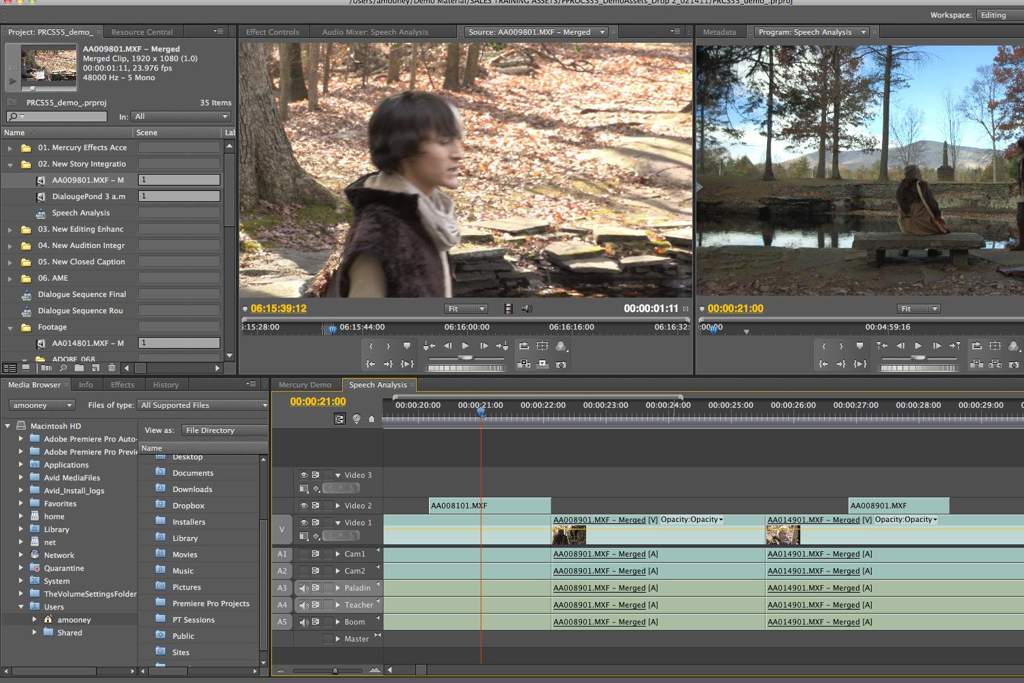The image size is (1024, 683).
Task: Play the sequence in the Program monitor
Action: tap(918, 346)
